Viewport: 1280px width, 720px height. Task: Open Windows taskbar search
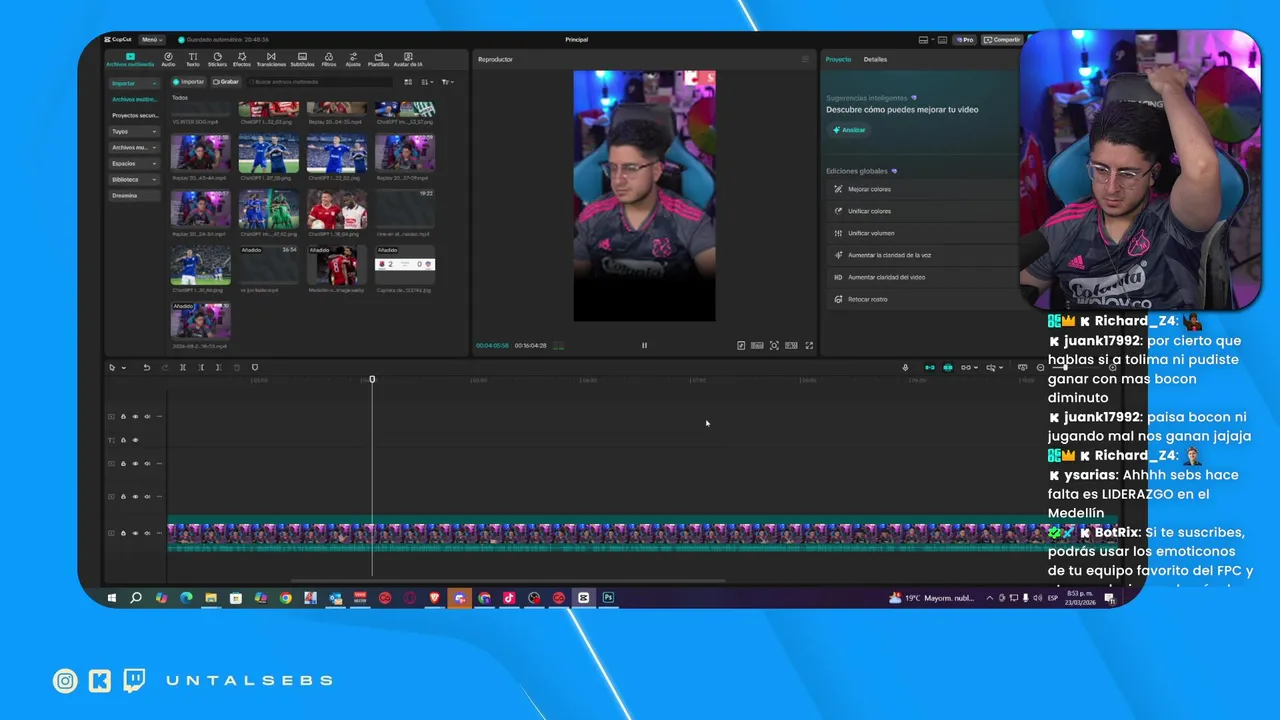coord(136,598)
